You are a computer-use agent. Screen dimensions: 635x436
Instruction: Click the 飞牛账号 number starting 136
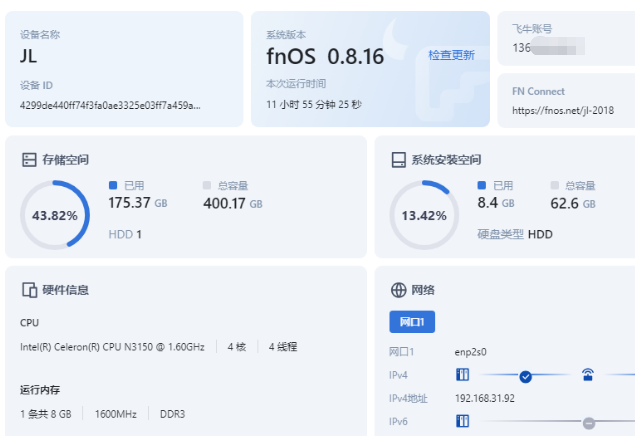(x=548, y=48)
